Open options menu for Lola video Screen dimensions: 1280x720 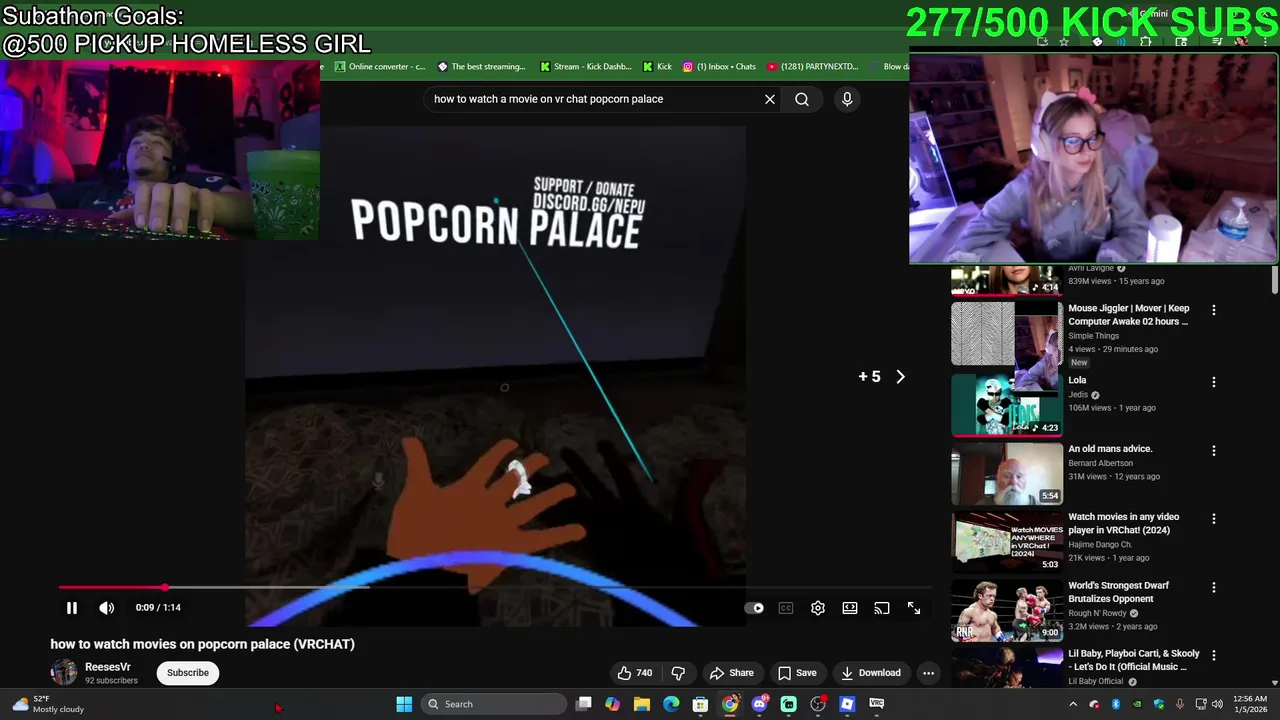point(1214,382)
